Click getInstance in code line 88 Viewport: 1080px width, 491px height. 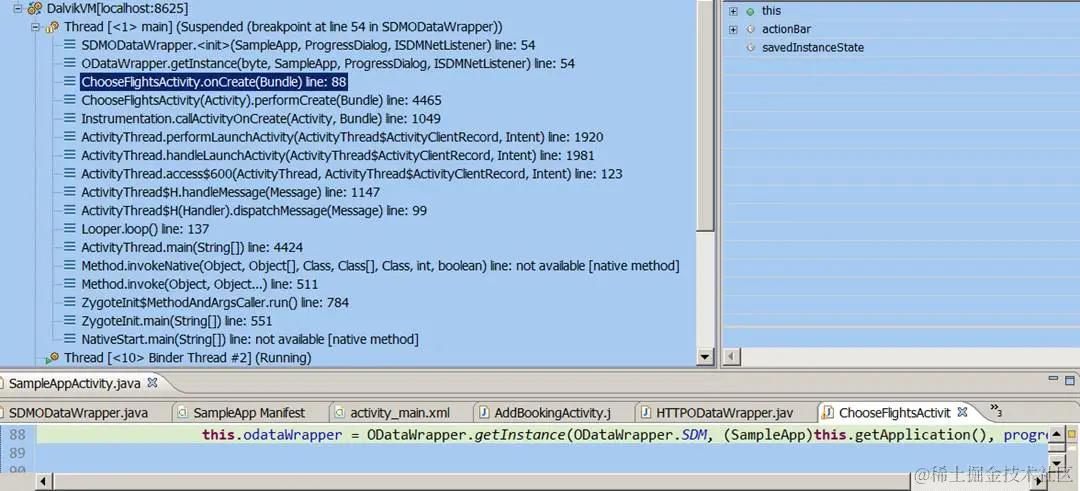pyautogui.click(x=520, y=435)
